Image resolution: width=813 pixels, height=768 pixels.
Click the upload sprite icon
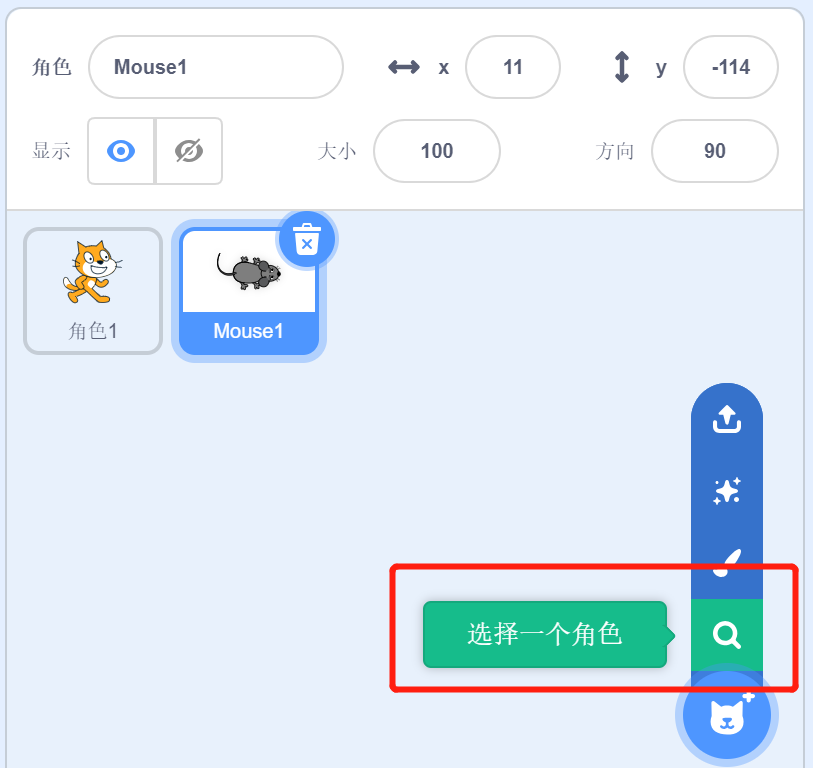tap(726, 419)
